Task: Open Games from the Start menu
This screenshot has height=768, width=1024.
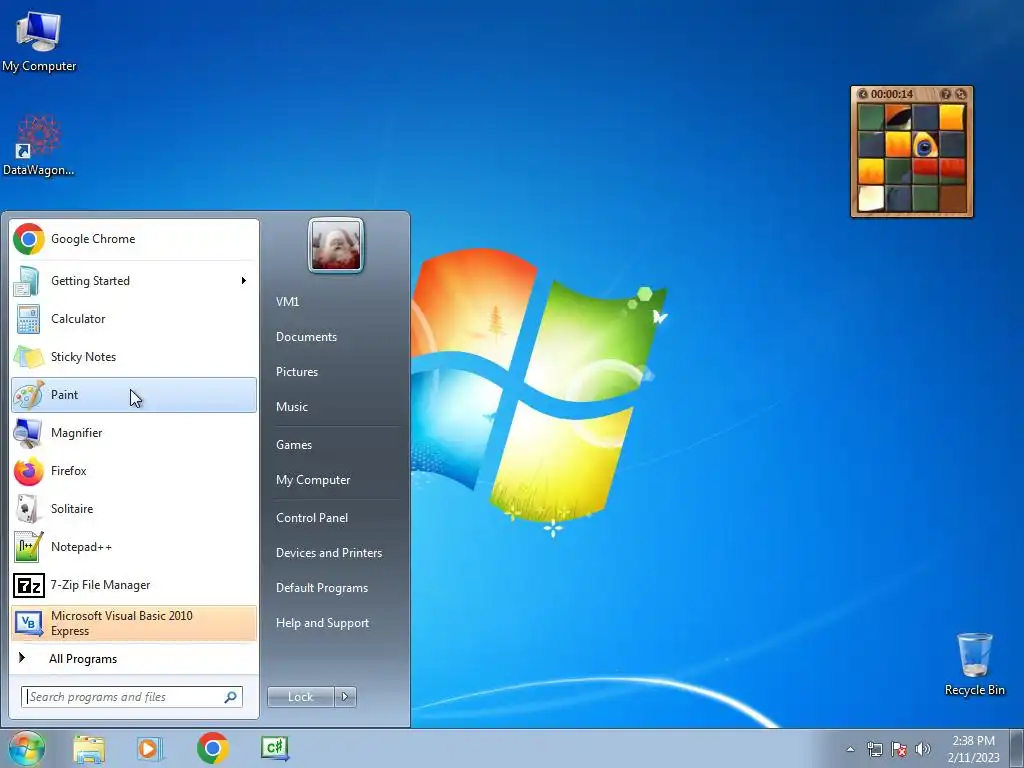Action: (294, 445)
